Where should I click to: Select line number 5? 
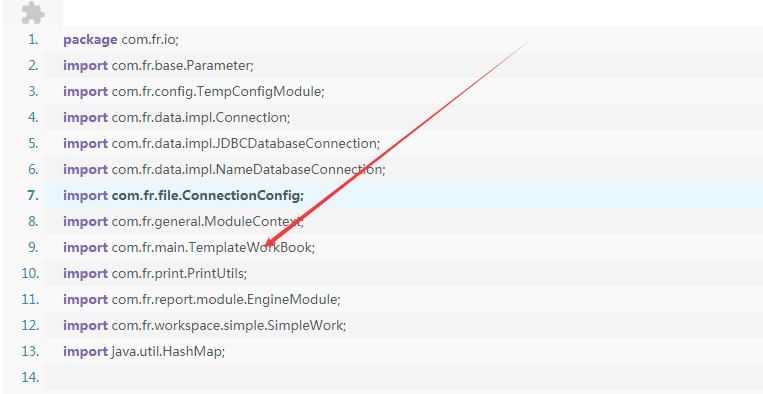click(33, 143)
